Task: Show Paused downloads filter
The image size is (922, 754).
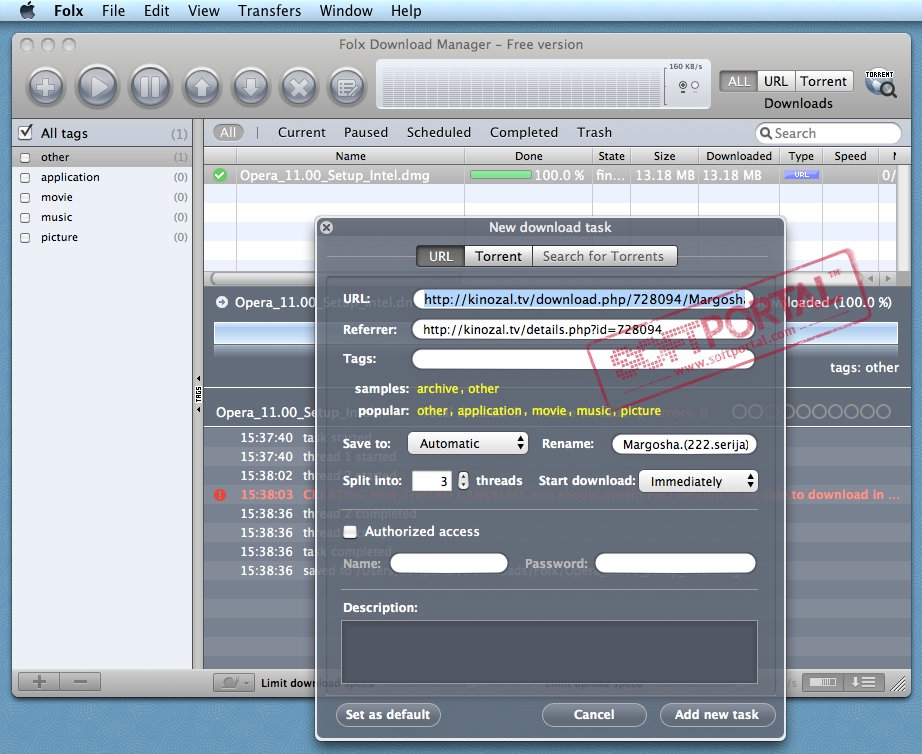Action: [366, 132]
